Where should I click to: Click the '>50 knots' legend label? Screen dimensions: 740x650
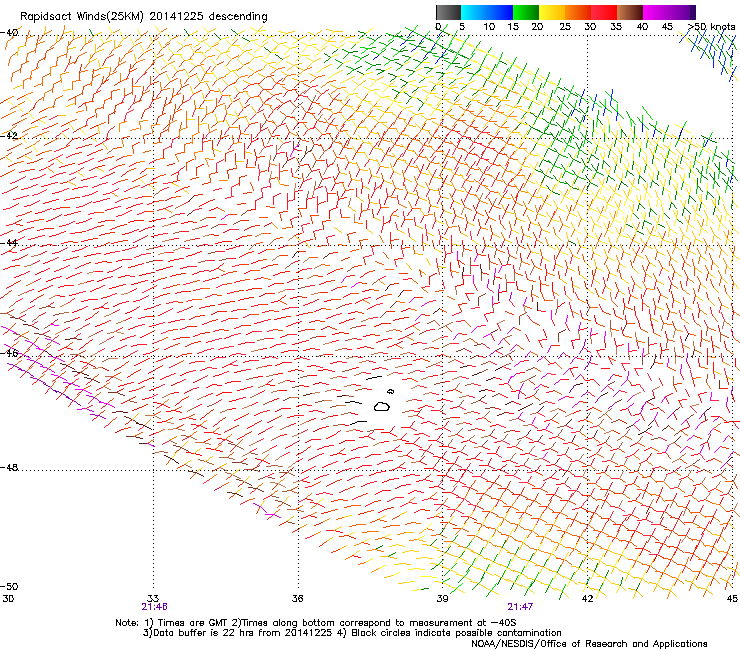tap(711, 26)
